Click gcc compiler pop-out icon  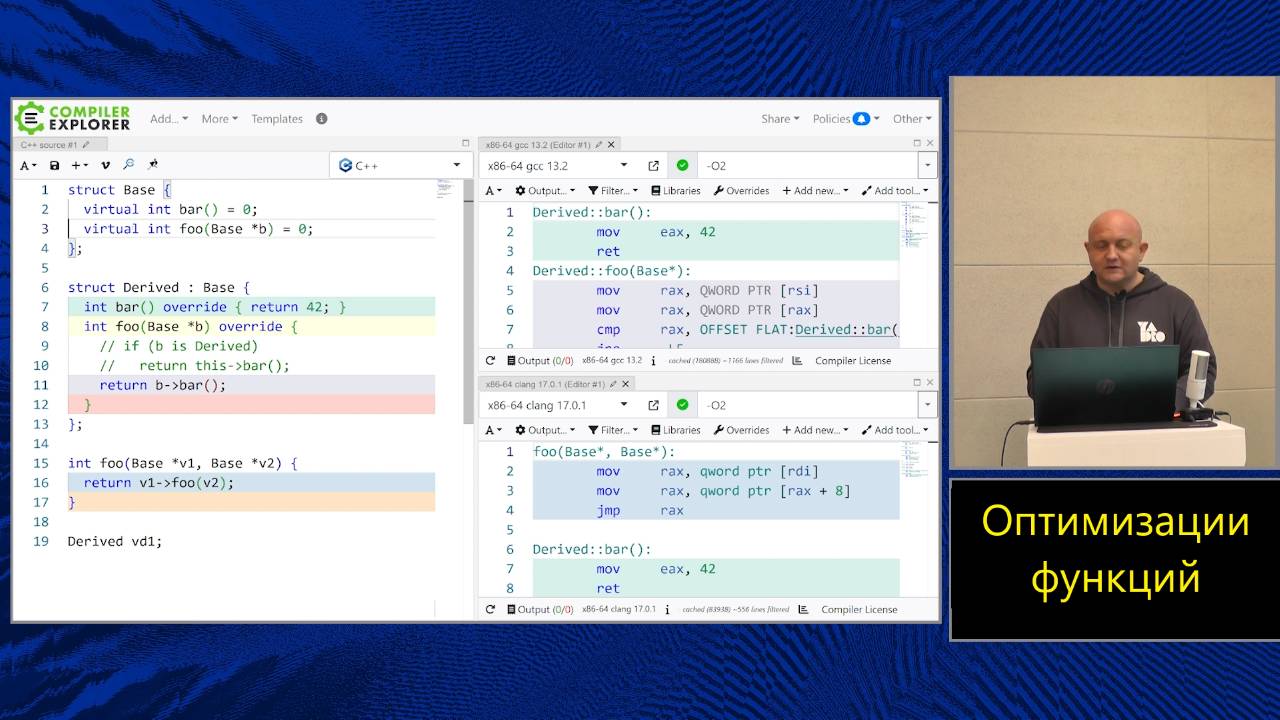point(654,166)
